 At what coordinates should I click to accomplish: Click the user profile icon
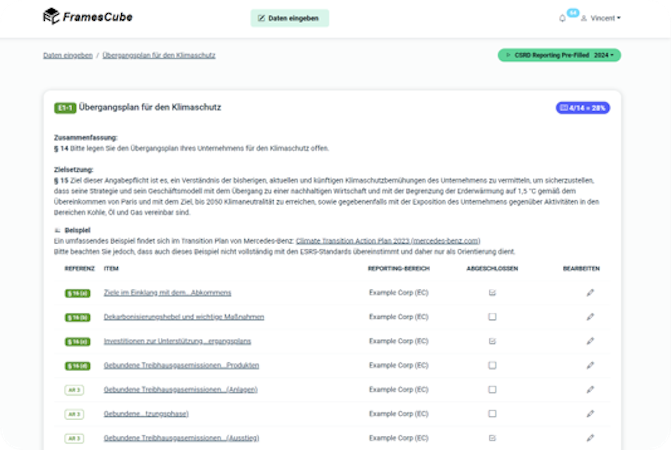coord(584,18)
